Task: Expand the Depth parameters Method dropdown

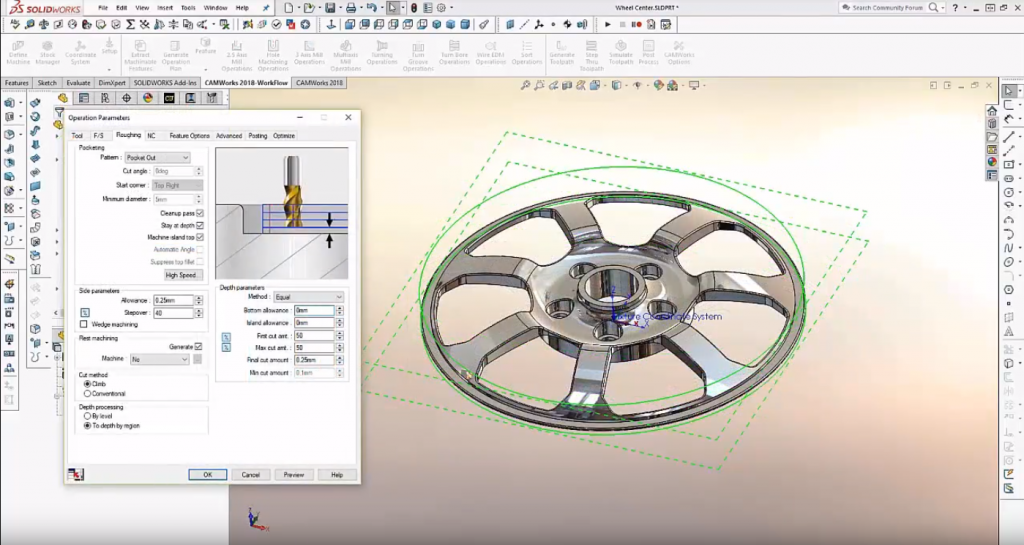Action: [310, 297]
